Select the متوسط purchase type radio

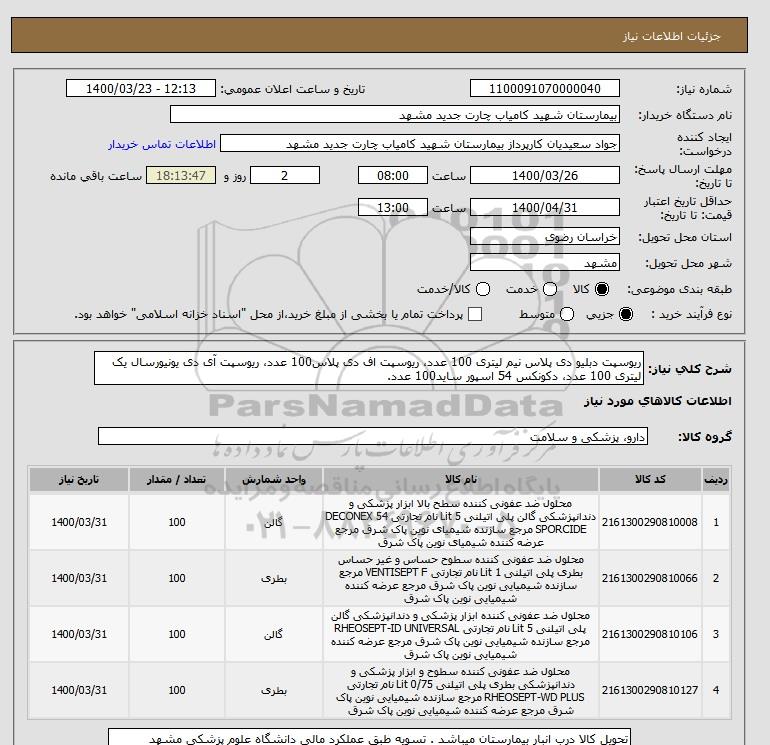coord(567,314)
